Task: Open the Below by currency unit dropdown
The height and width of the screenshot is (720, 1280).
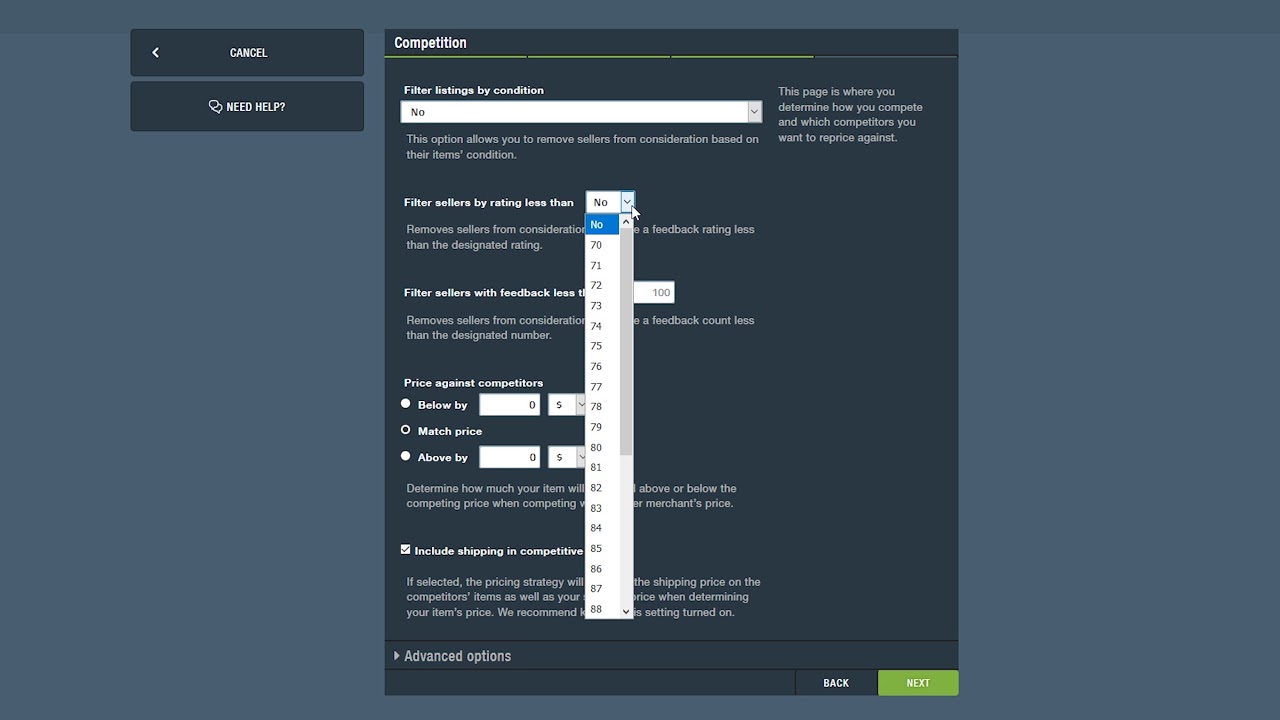Action: (x=567, y=405)
